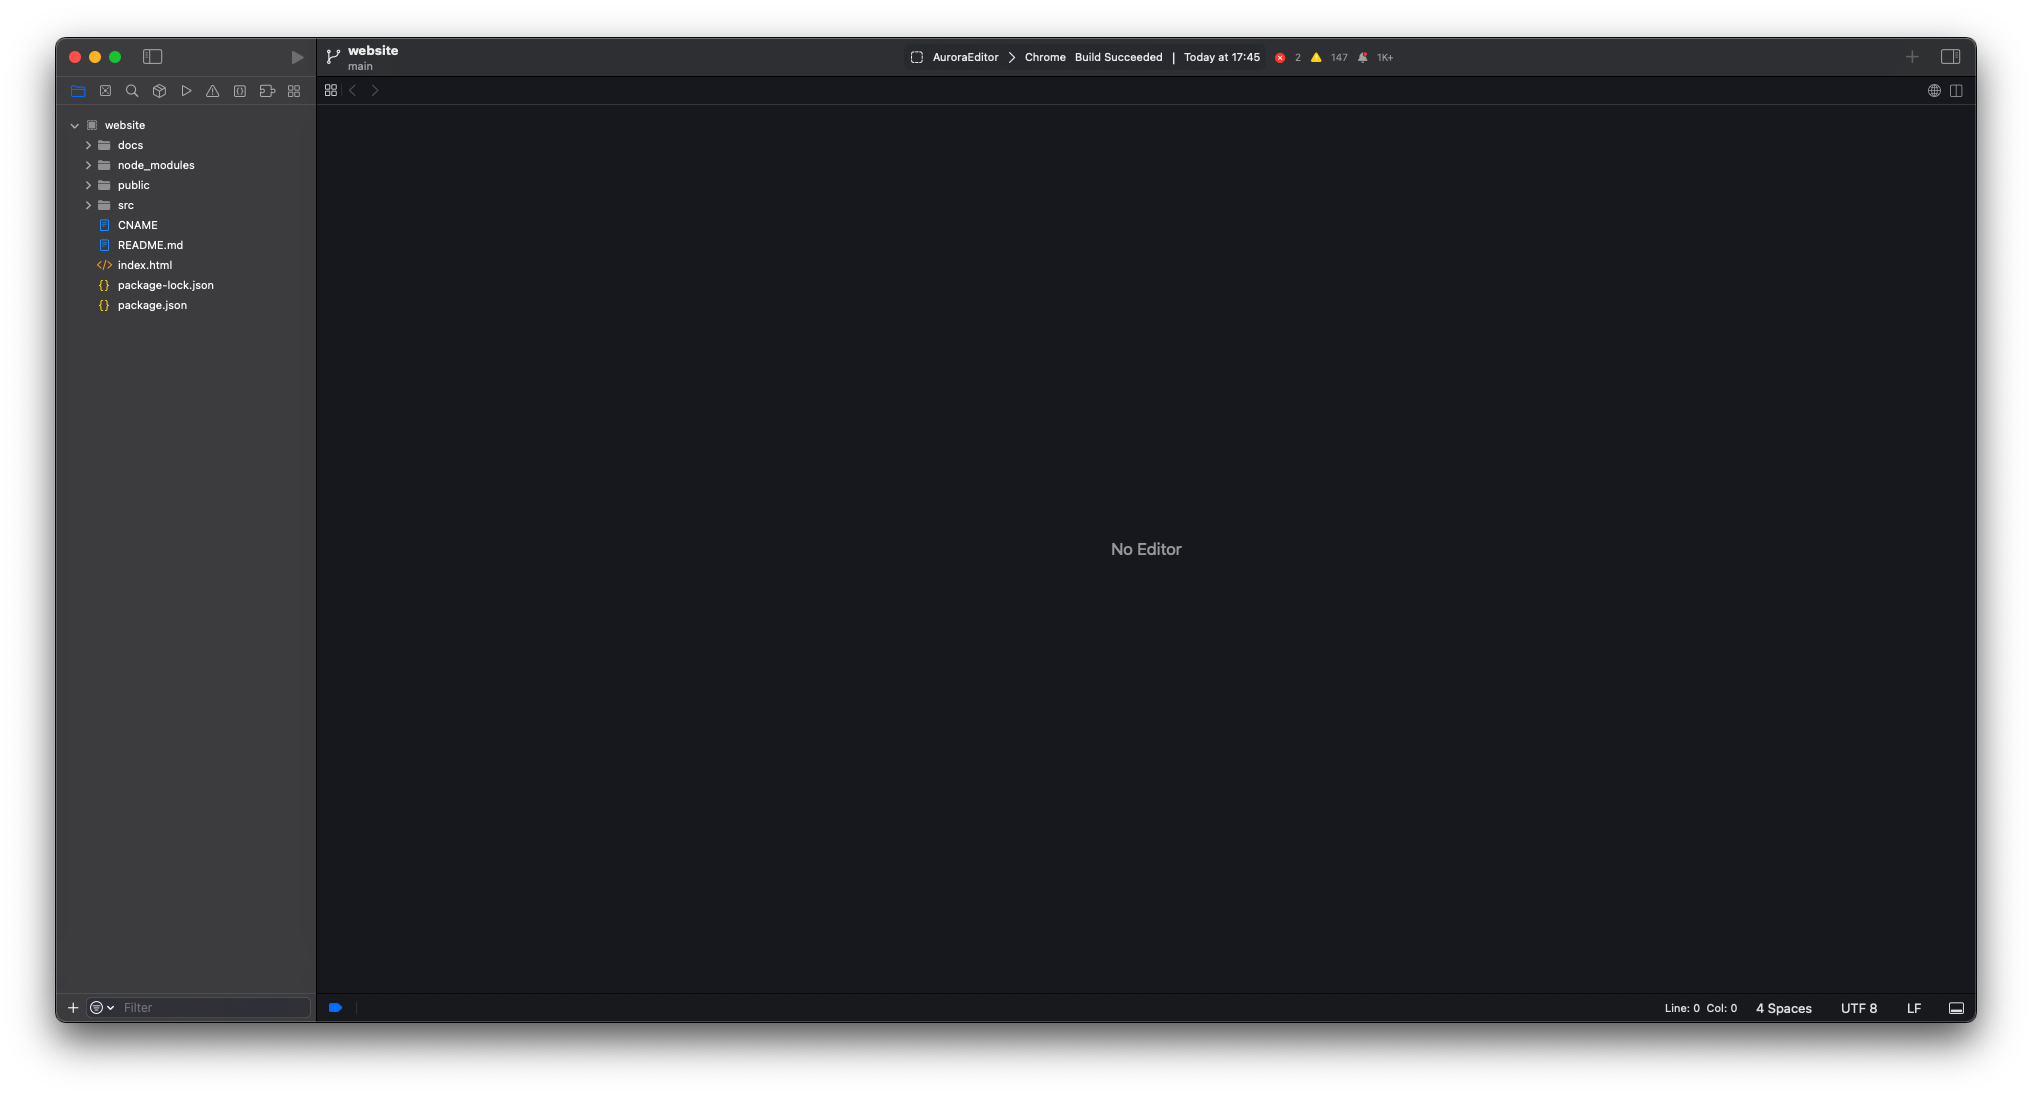Open notifications via the bell icon
The width and height of the screenshot is (2032, 1096).
pyautogui.click(x=1363, y=57)
